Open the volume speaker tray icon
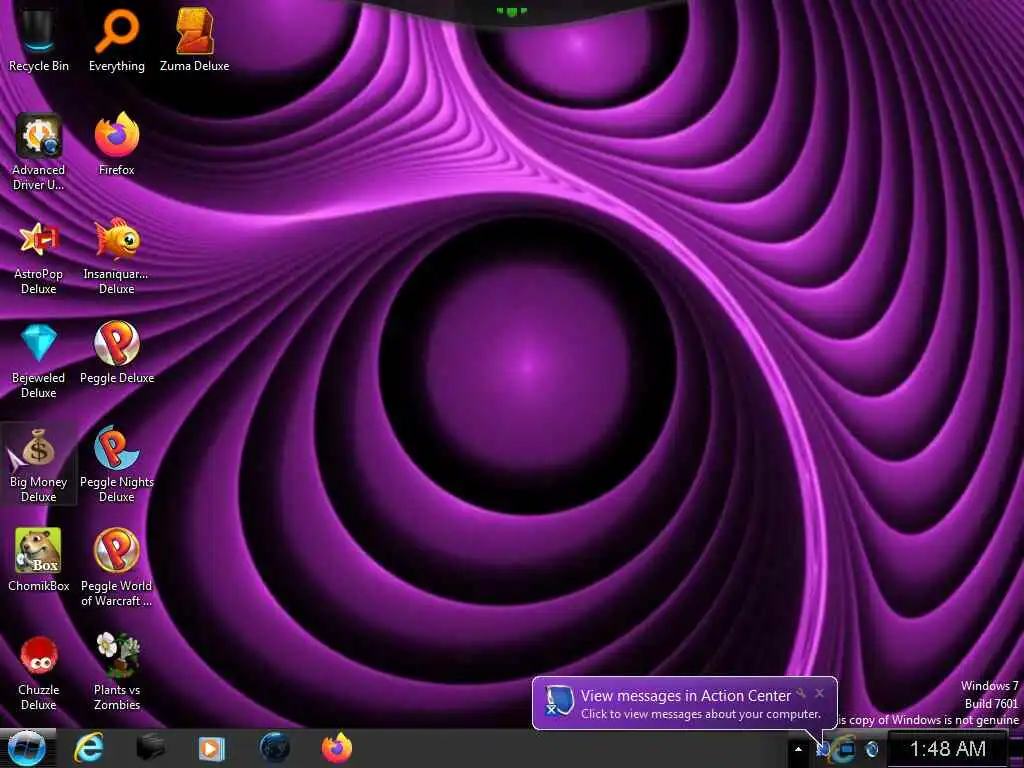The height and width of the screenshot is (768, 1024). pos(872,749)
